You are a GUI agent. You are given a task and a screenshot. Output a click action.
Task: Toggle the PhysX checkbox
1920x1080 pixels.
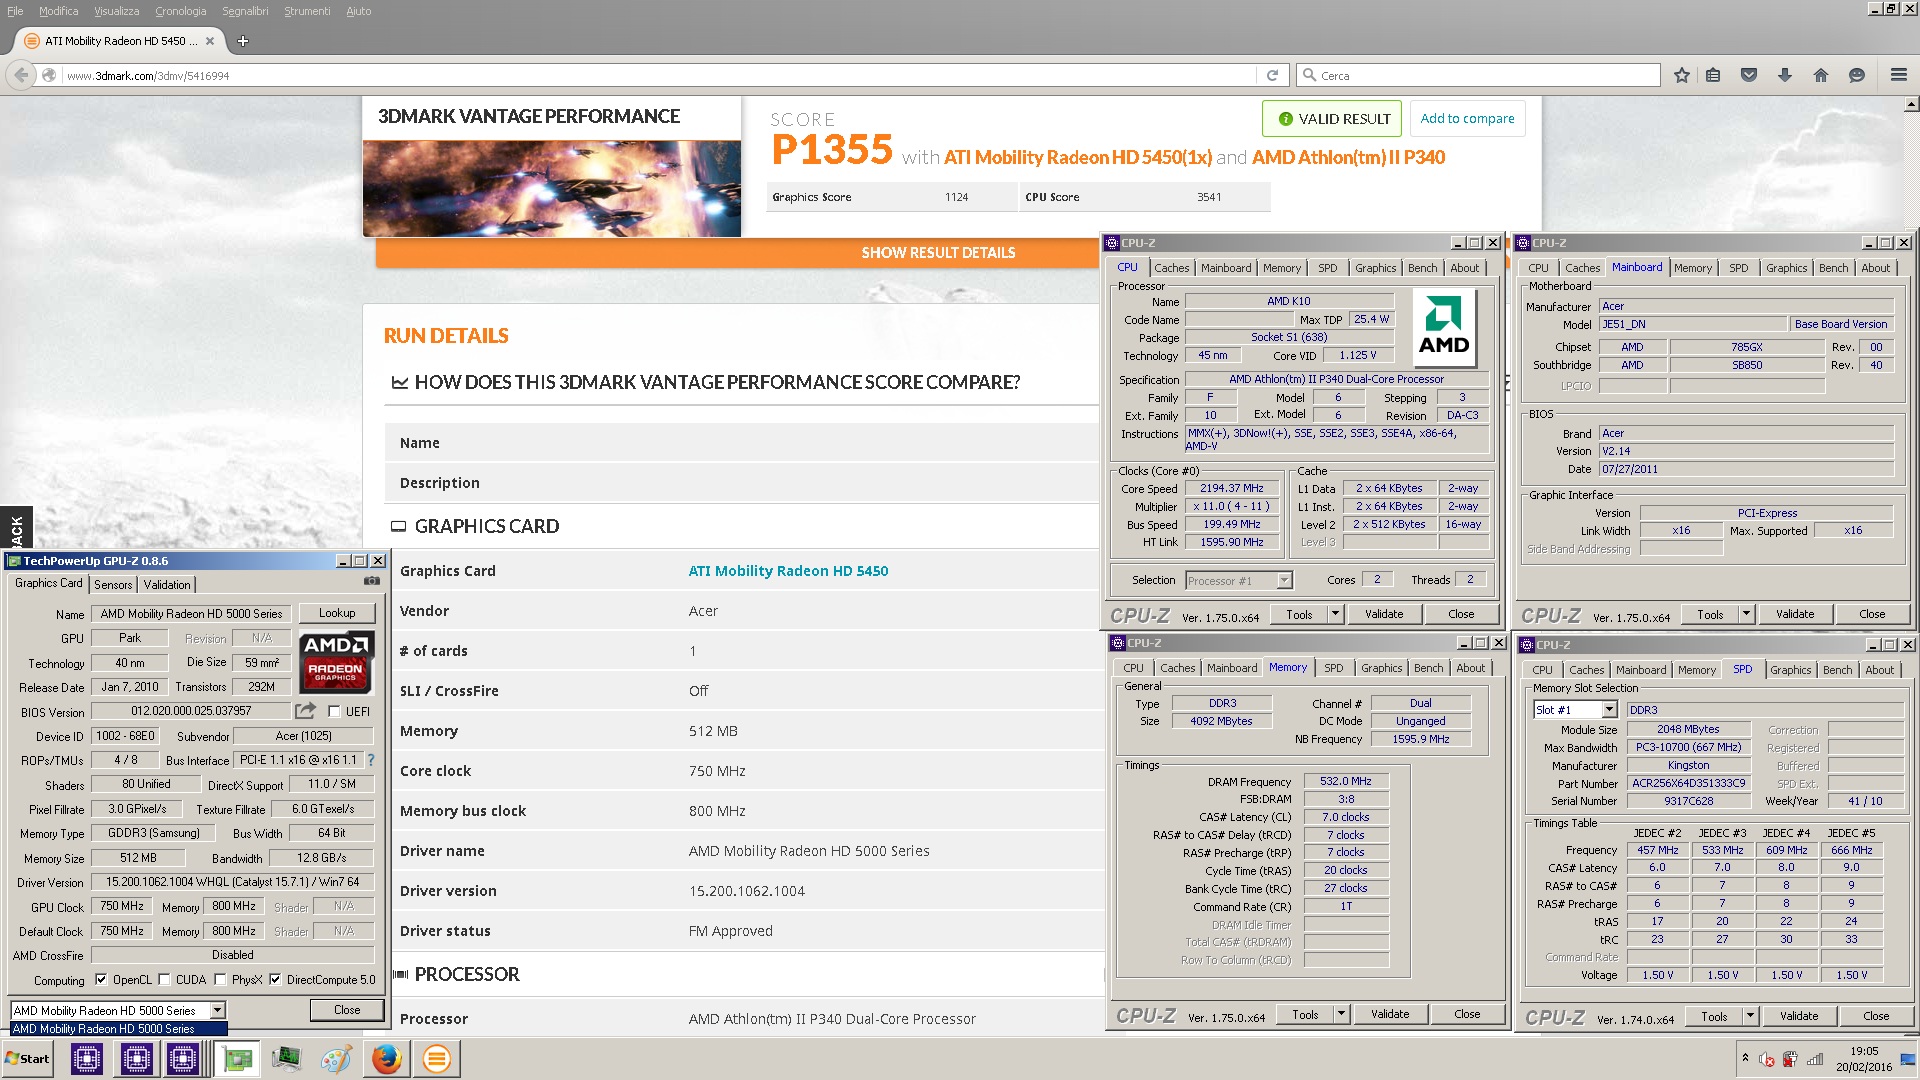220,980
